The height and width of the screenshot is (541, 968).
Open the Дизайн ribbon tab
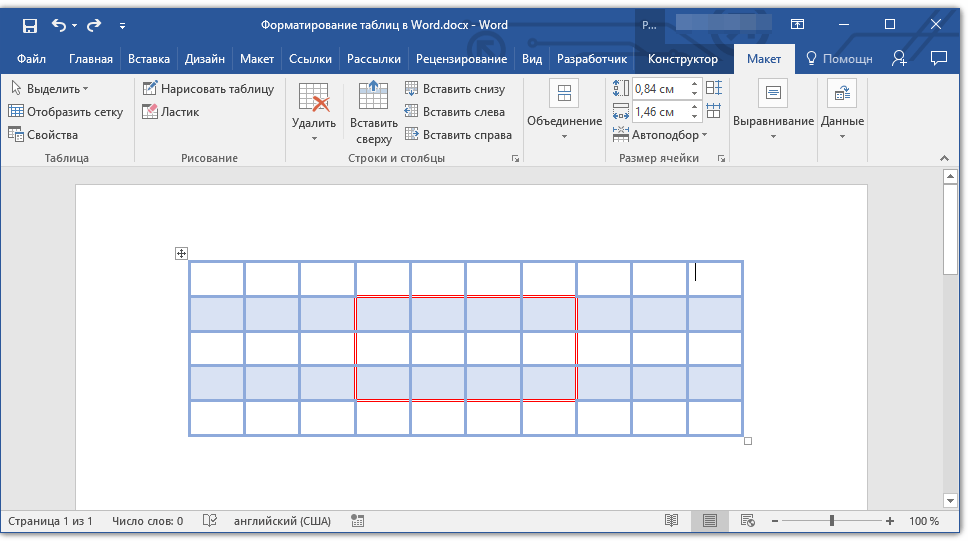(x=204, y=59)
